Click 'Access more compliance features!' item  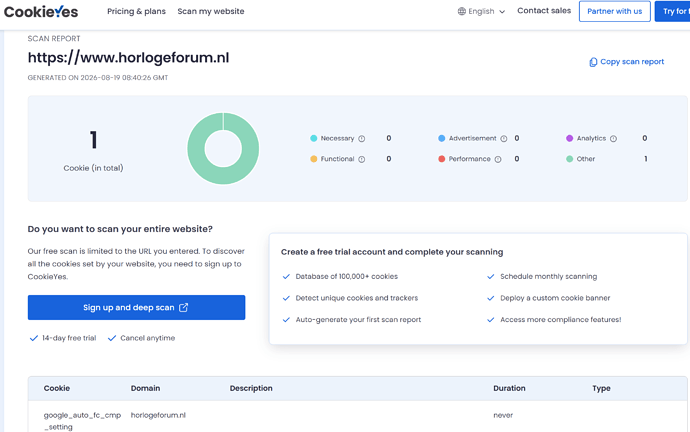click(x=561, y=320)
